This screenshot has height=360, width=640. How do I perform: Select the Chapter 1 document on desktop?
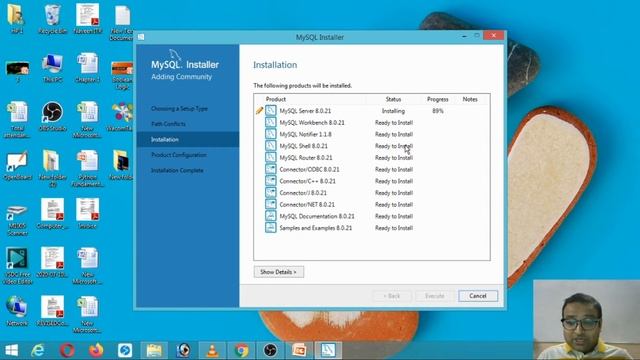pyautogui.click(x=87, y=68)
